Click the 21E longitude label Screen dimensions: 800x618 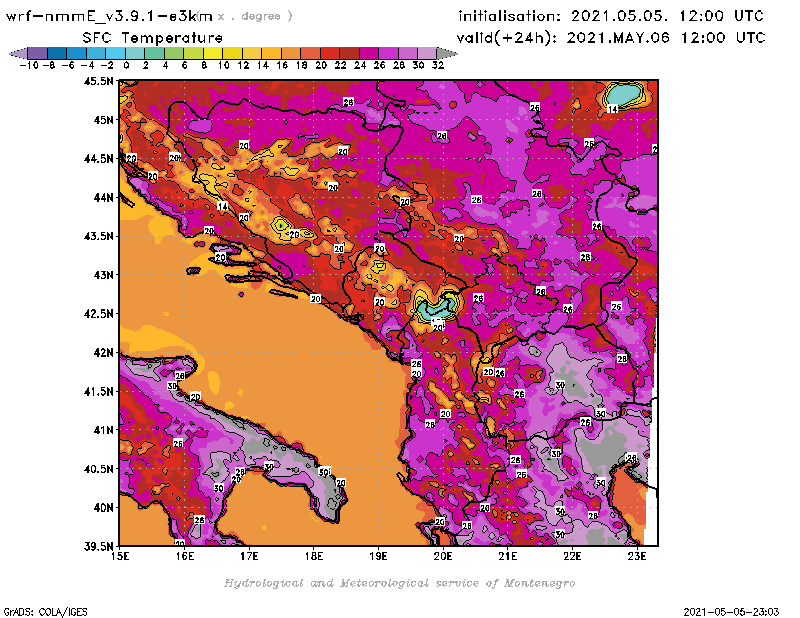click(x=508, y=556)
